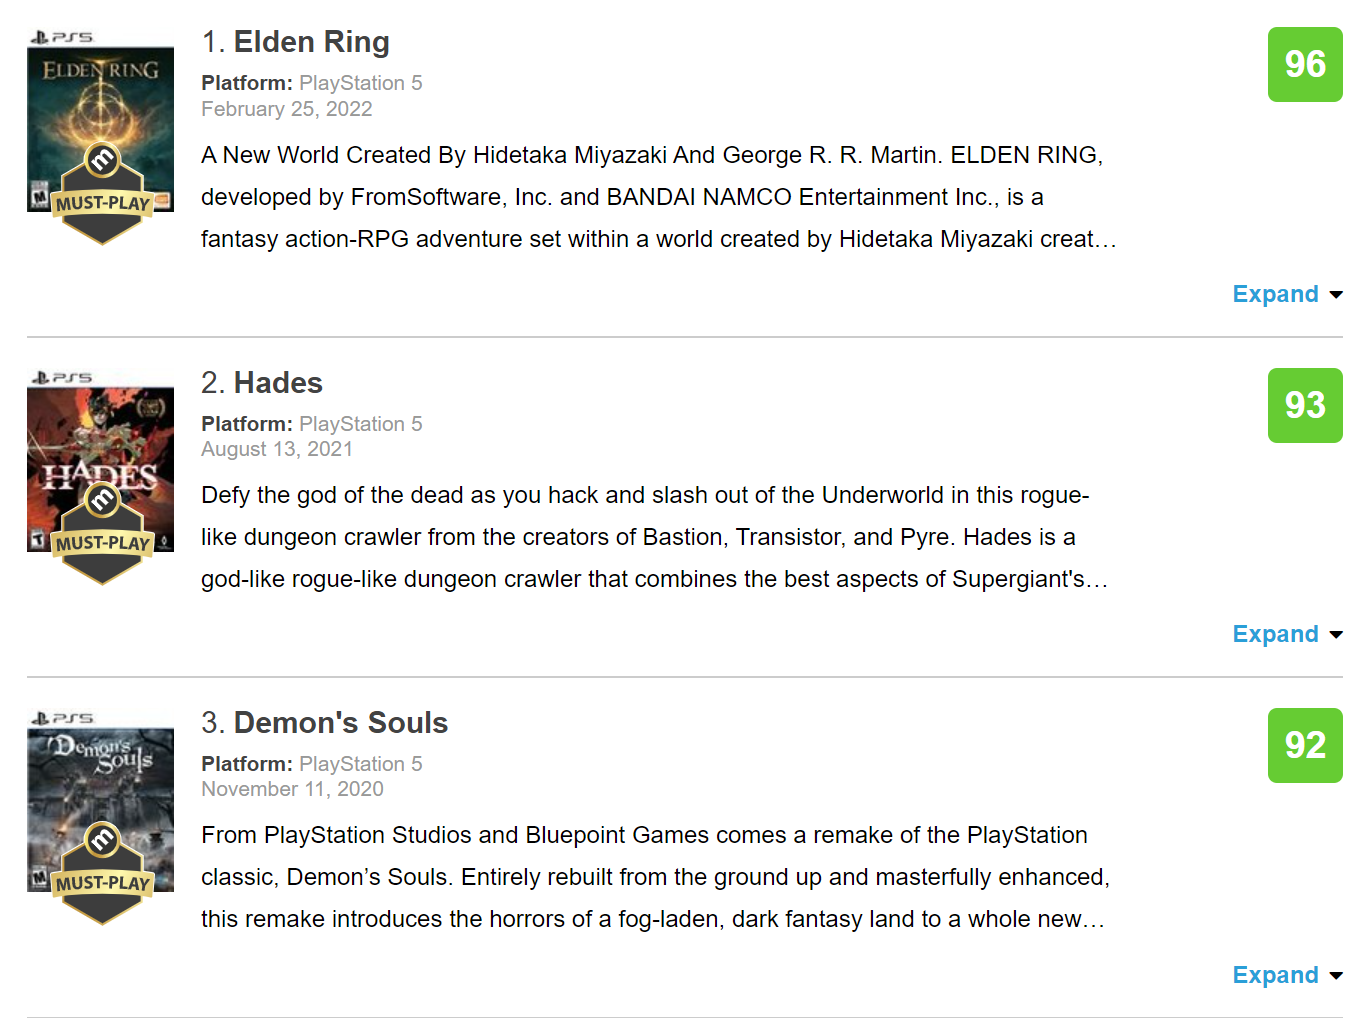1365x1024 pixels.
Task: Click the PS5 logo above Elden Ring cover
Action: (62, 37)
